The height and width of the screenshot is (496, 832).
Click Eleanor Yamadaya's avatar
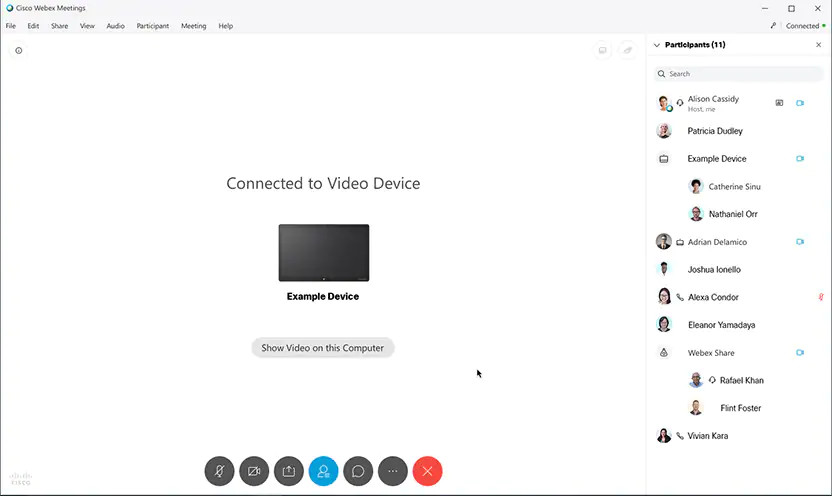(x=664, y=324)
